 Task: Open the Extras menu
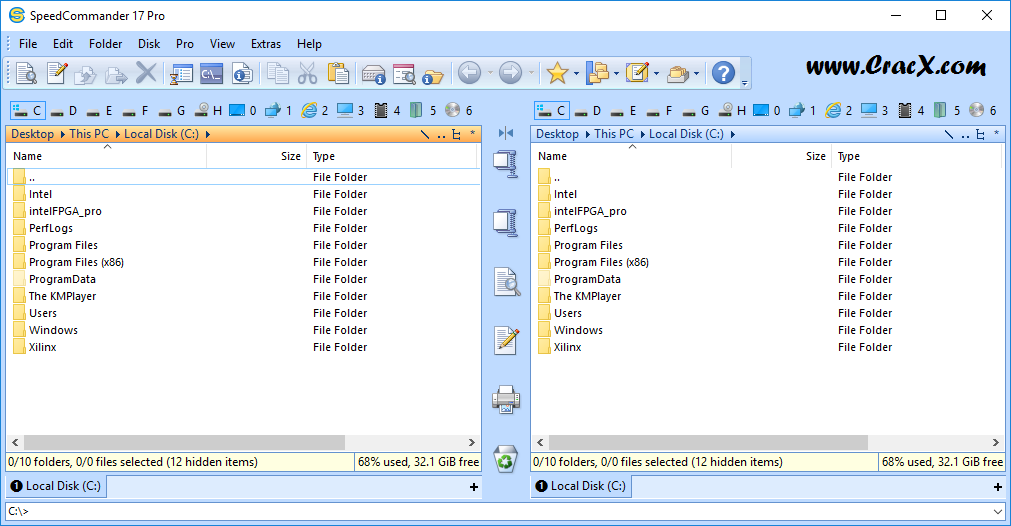(x=266, y=44)
